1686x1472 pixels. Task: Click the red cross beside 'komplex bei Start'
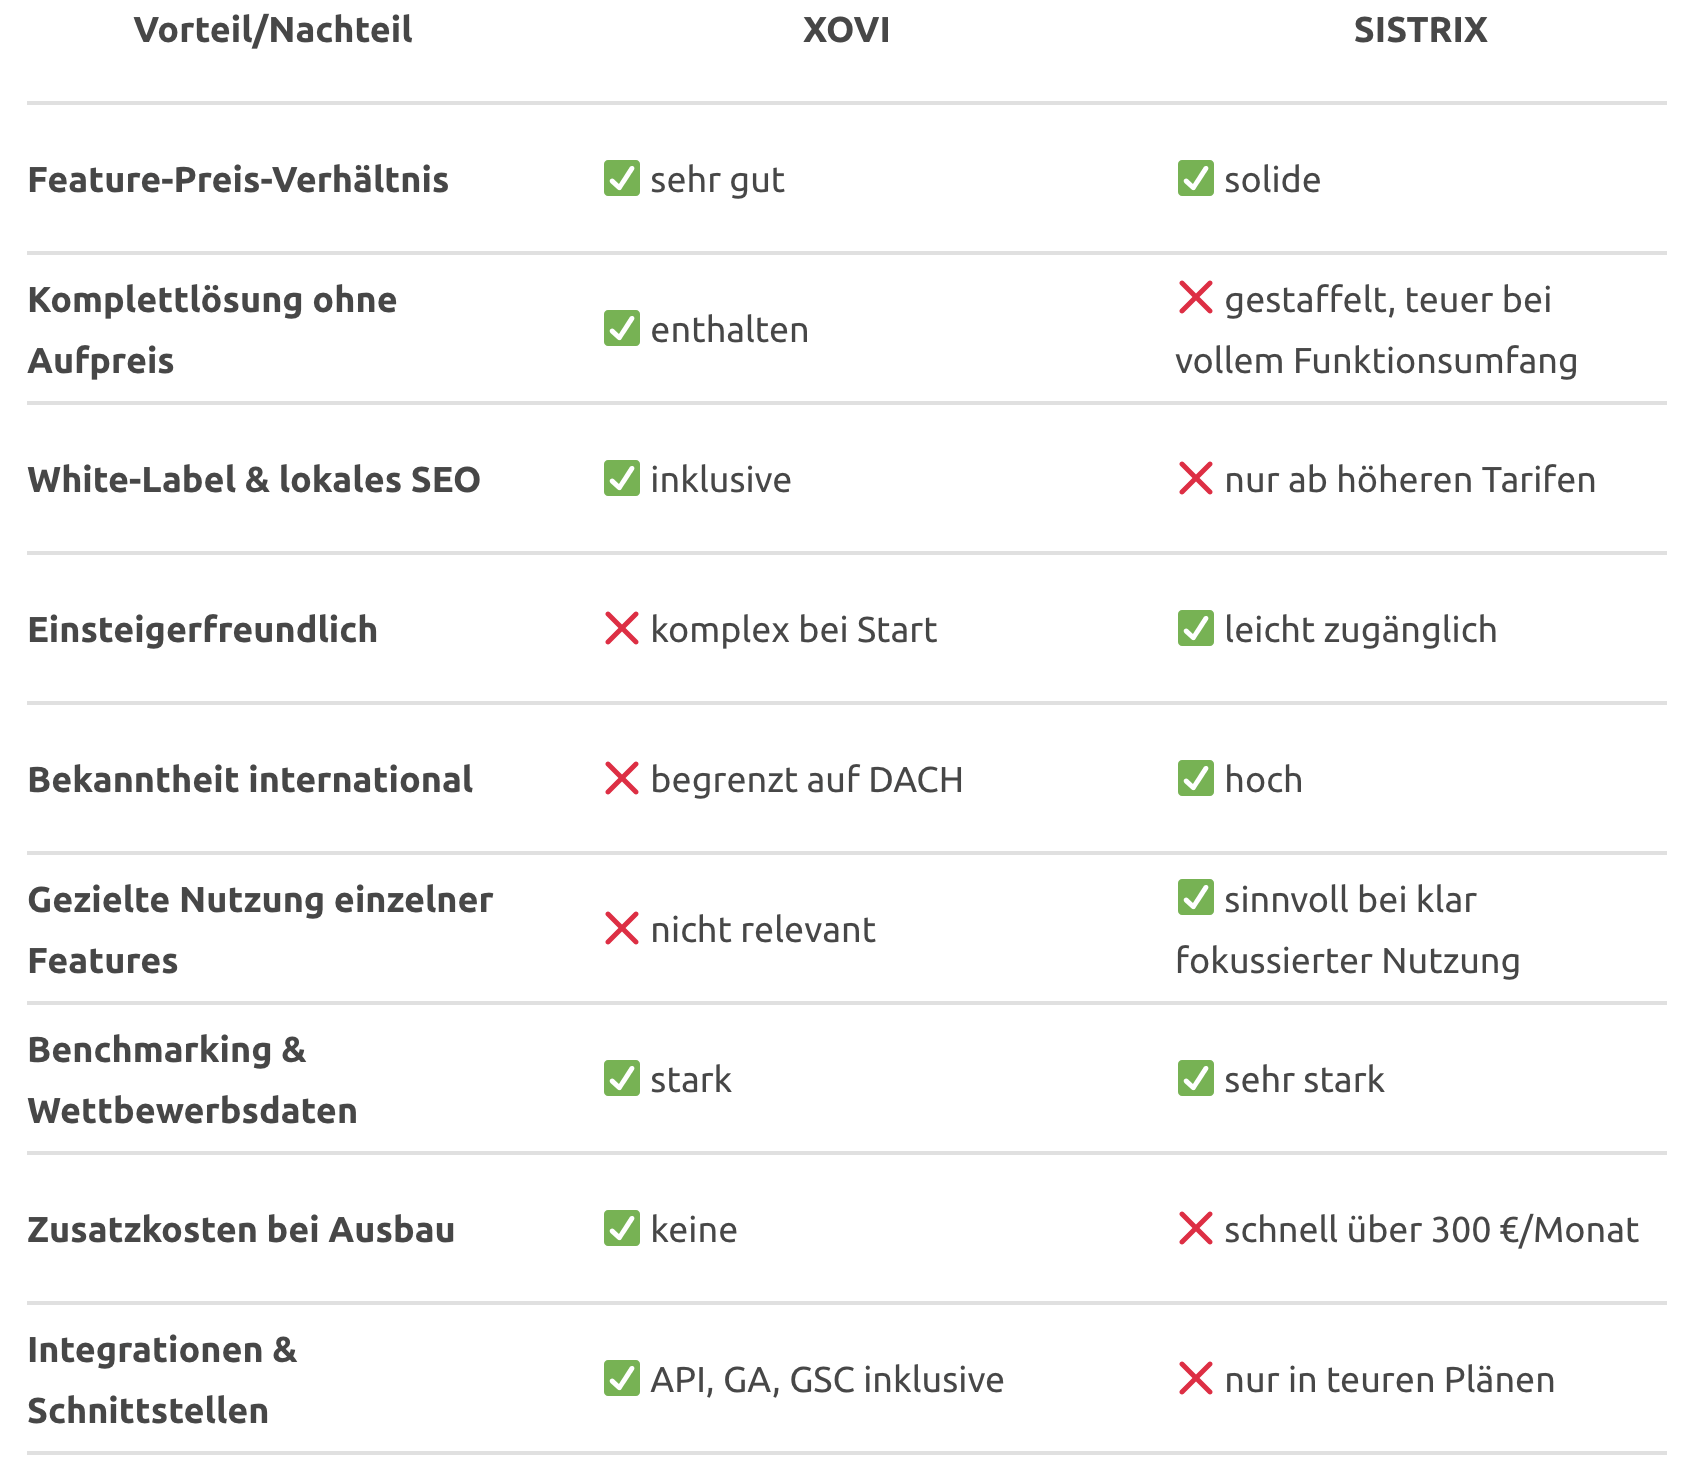point(621,628)
